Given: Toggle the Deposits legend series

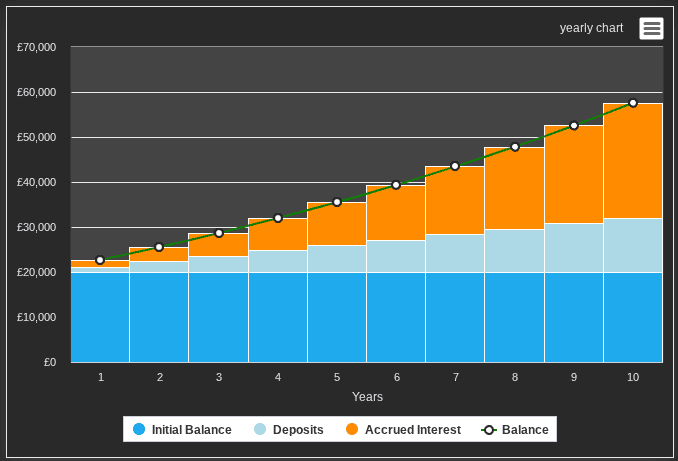Looking at the screenshot, I should [x=289, y=429].
